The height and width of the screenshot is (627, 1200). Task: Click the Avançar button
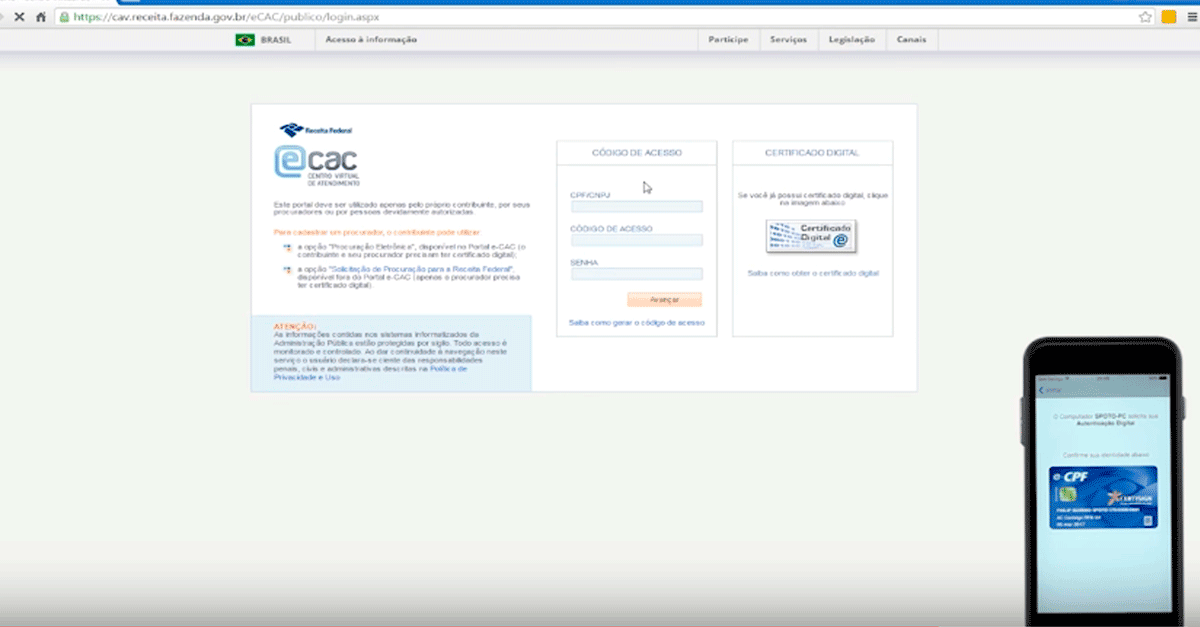pos(665,299)
